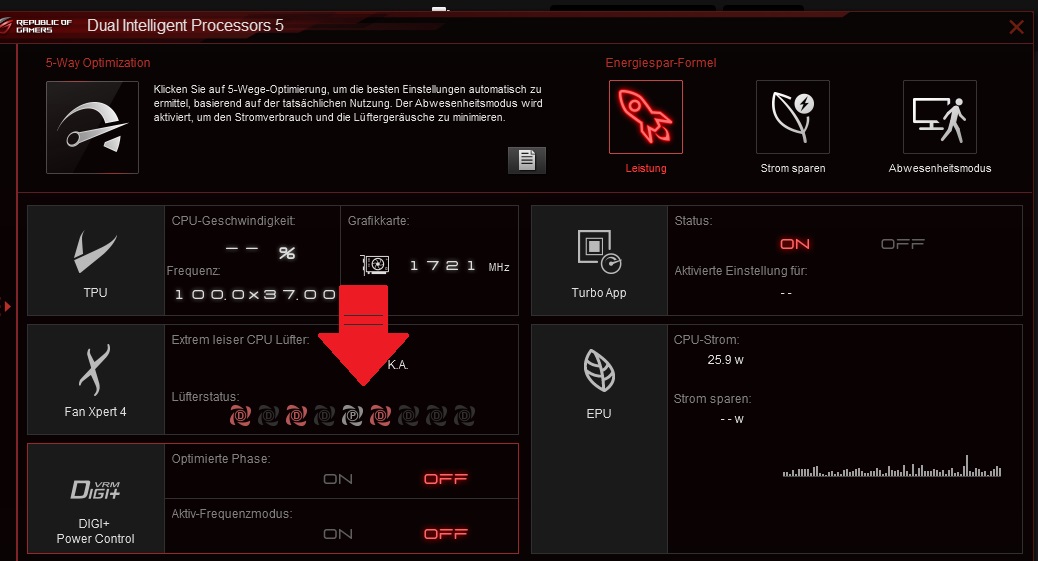
Task: Click the 25.9 w CPU-Strom value
Action: pyautogui.click(x=726, y=360)
